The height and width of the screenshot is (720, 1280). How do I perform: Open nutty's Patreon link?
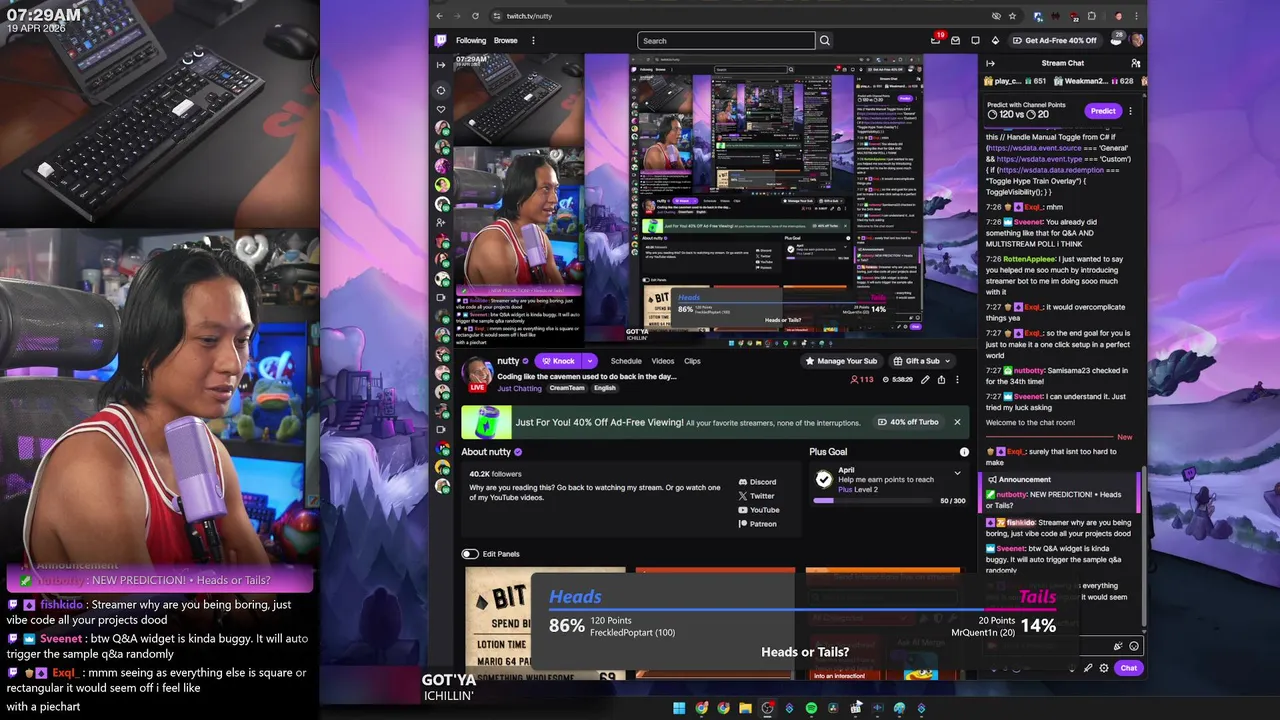click(757, 524)
